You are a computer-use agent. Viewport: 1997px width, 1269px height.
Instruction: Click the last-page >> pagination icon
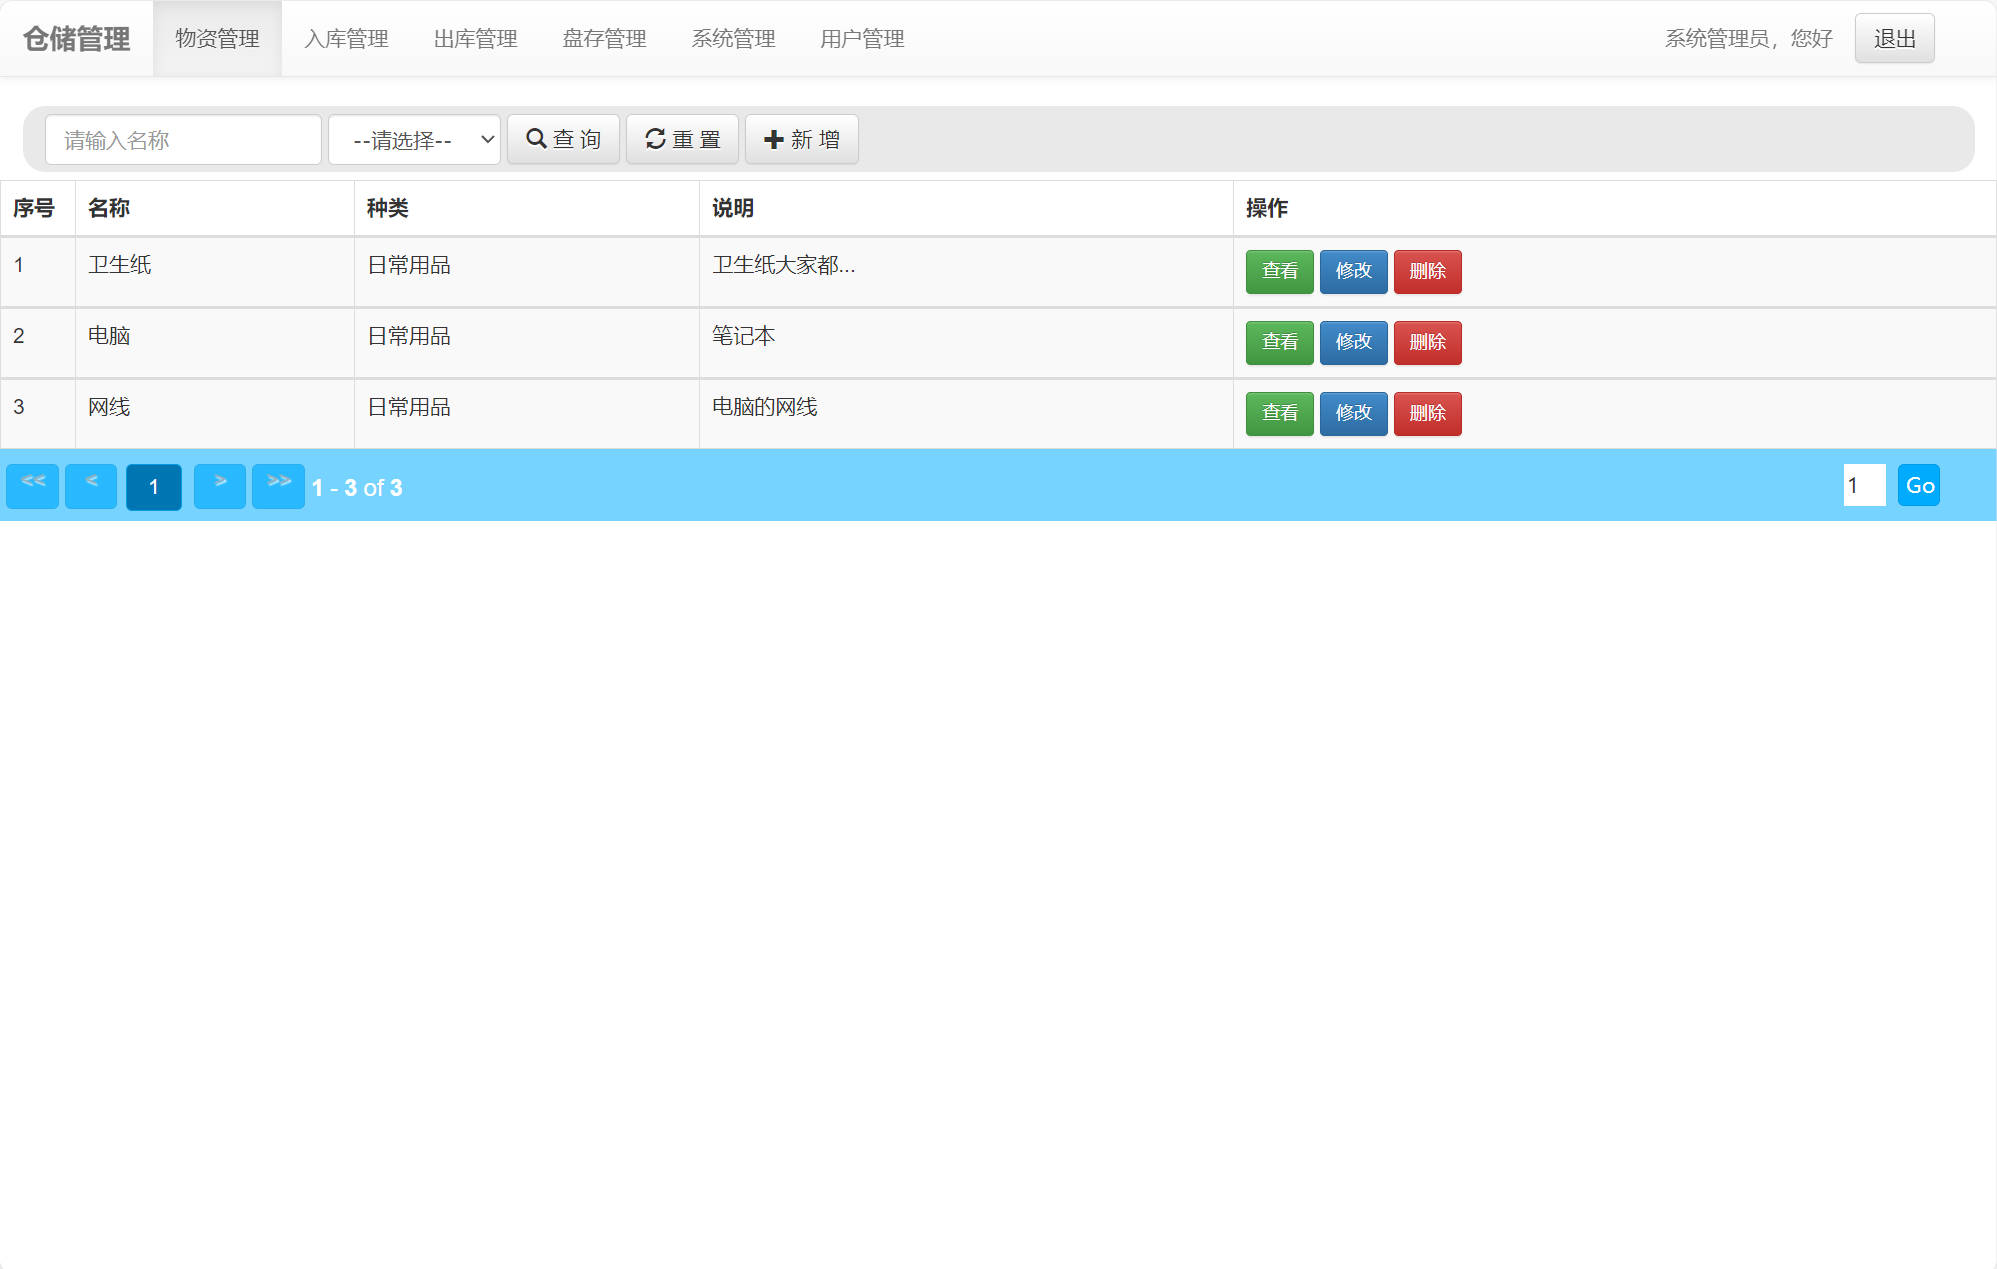[x=278, y=485]
